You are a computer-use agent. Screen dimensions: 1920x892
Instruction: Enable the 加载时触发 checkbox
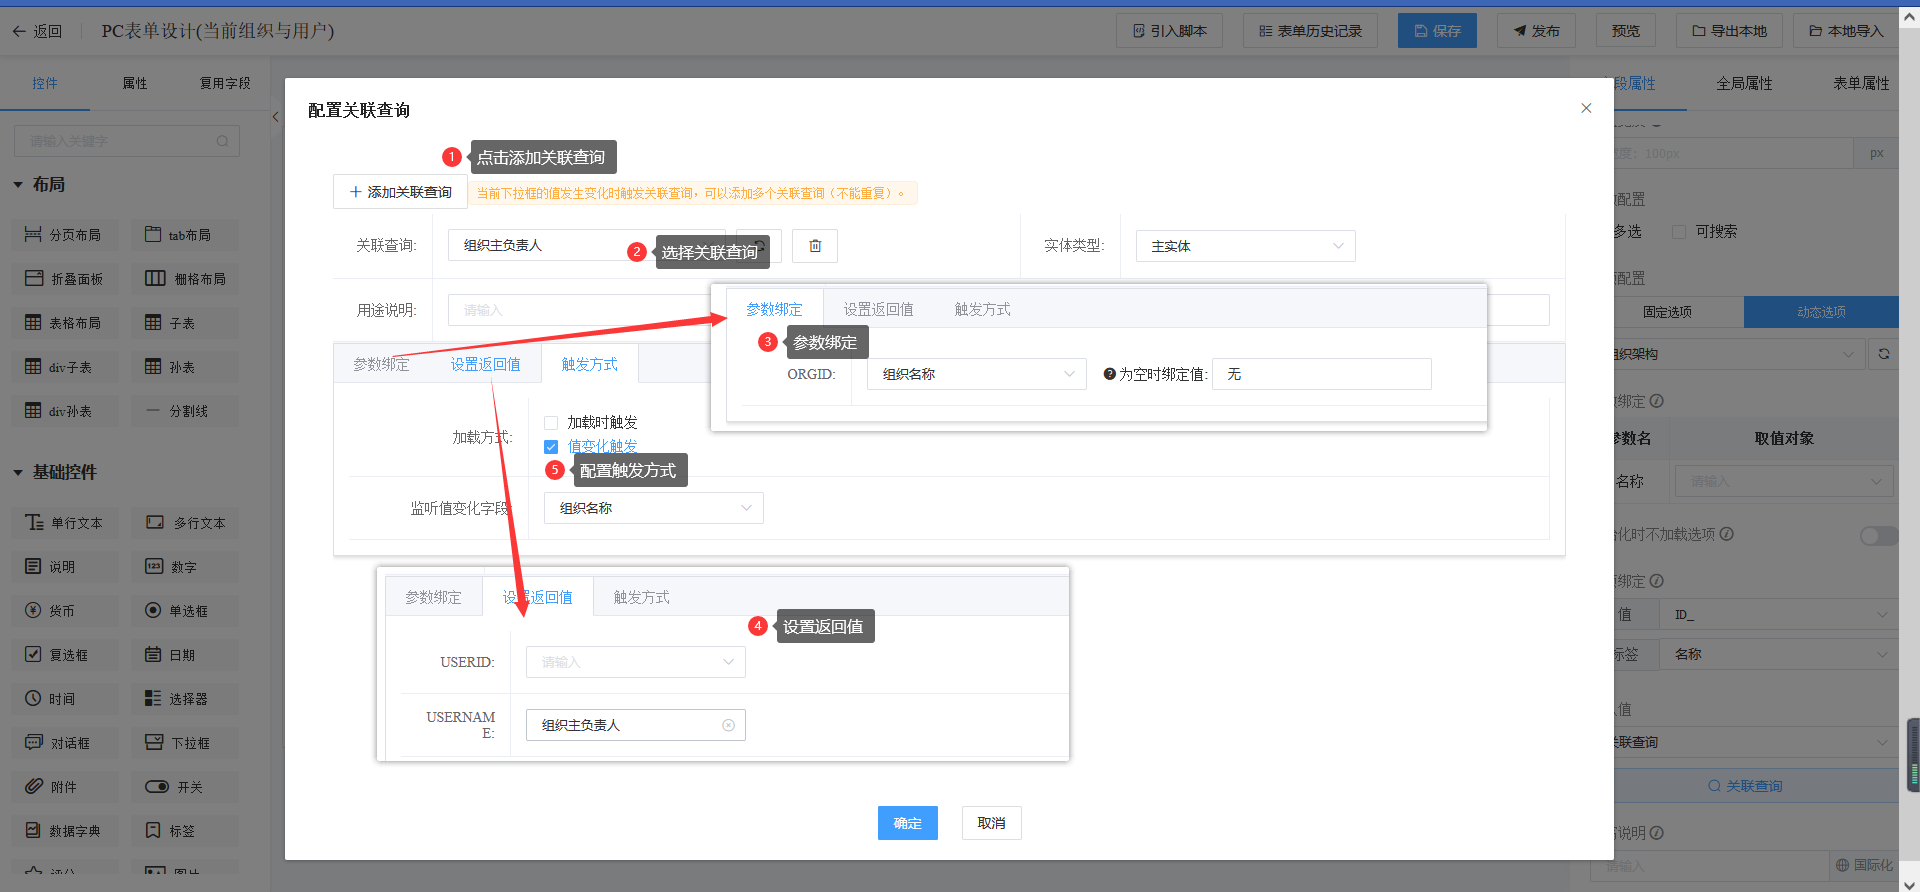551,423
